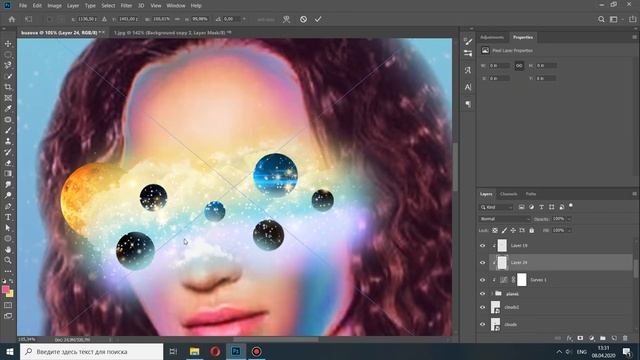Image resolution: width=640 pixels, height=360 pixels.
Task: Select the Crop tool
Action: [x=8, y=87]
